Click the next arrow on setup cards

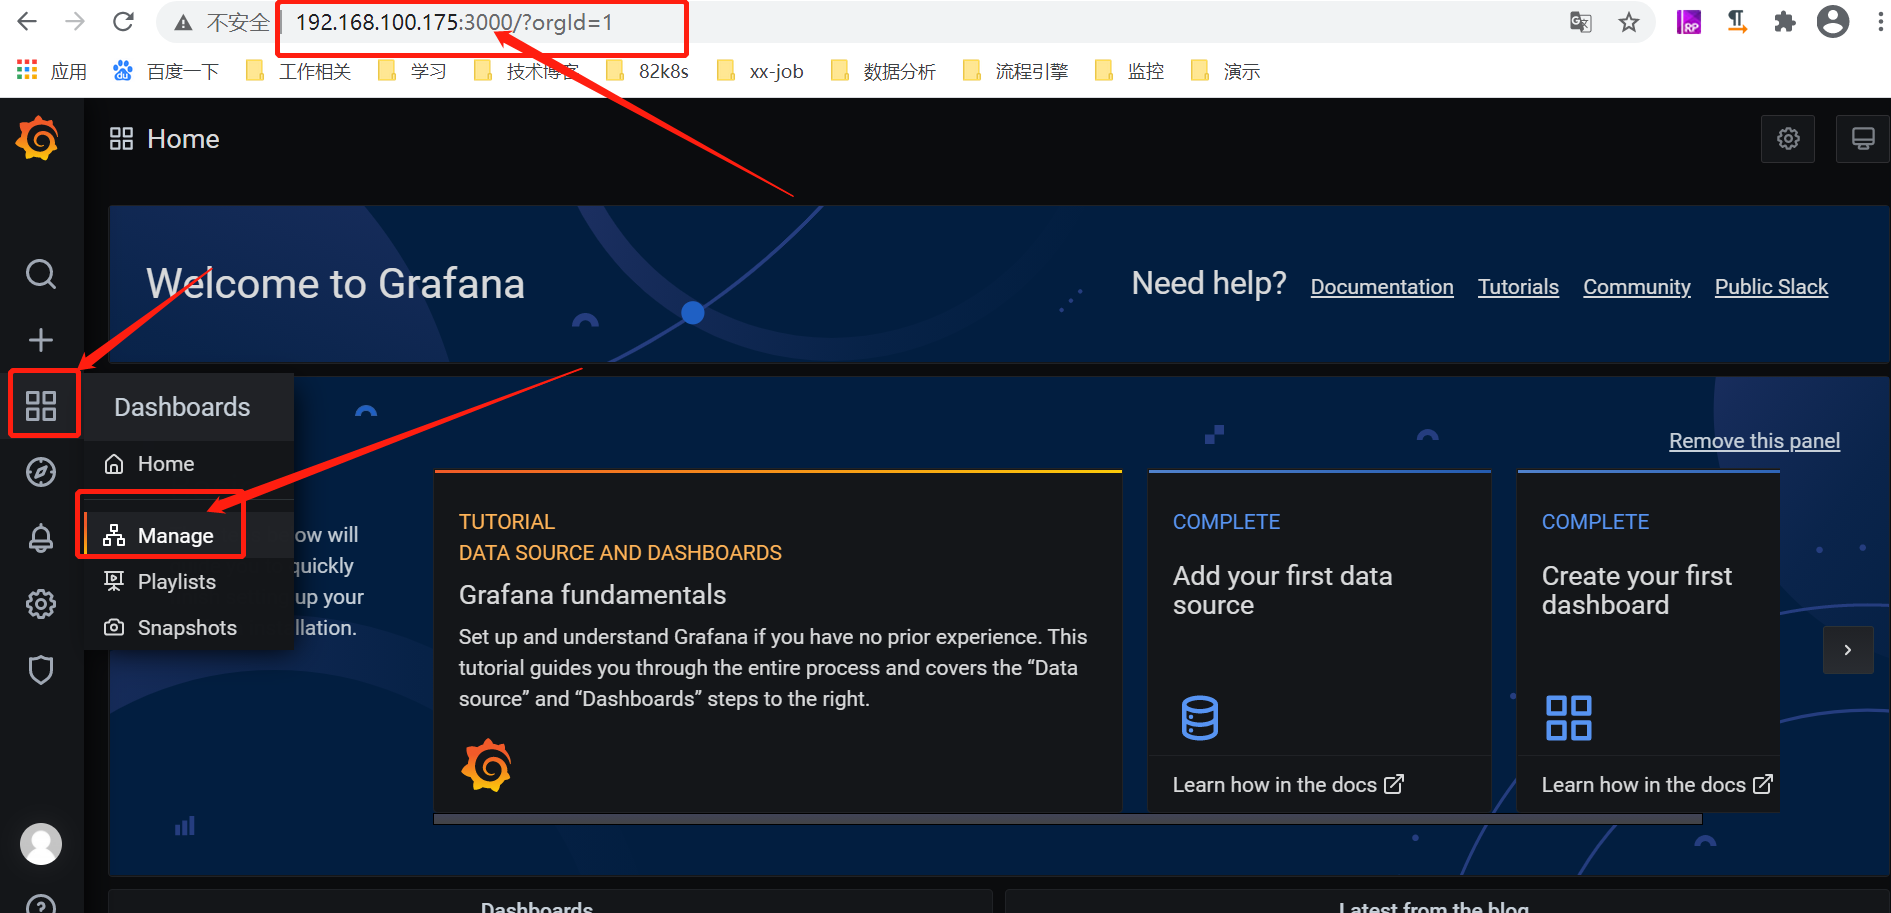1848,650
